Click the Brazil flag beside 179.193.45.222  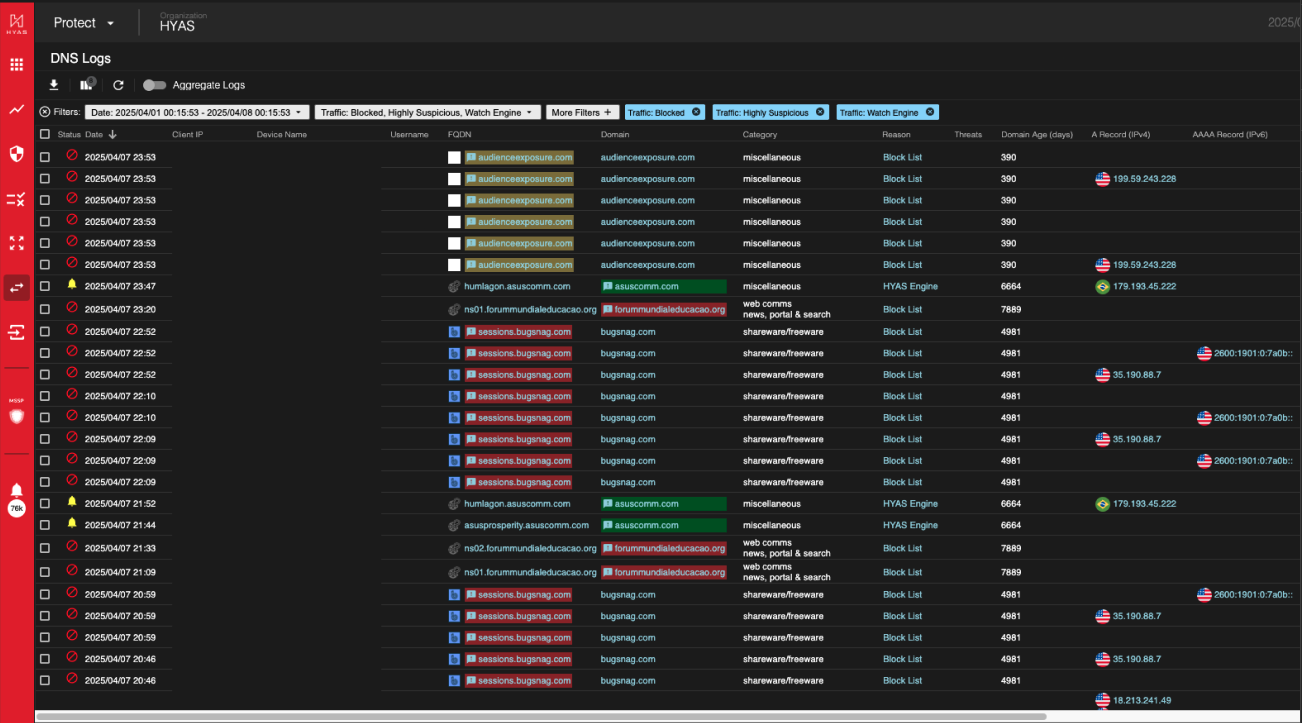click(1102, 285)
